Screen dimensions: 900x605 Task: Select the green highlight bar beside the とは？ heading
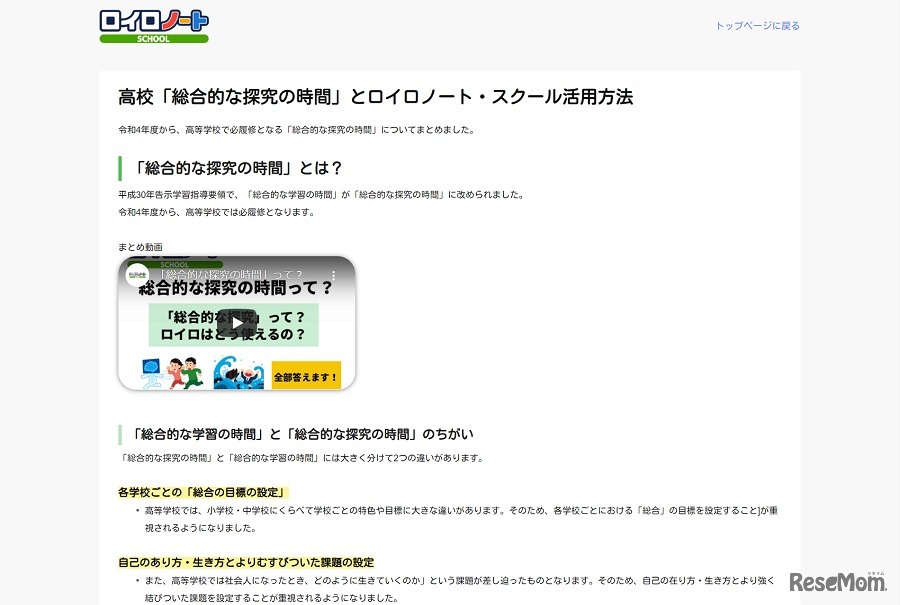tap(120, 167)
